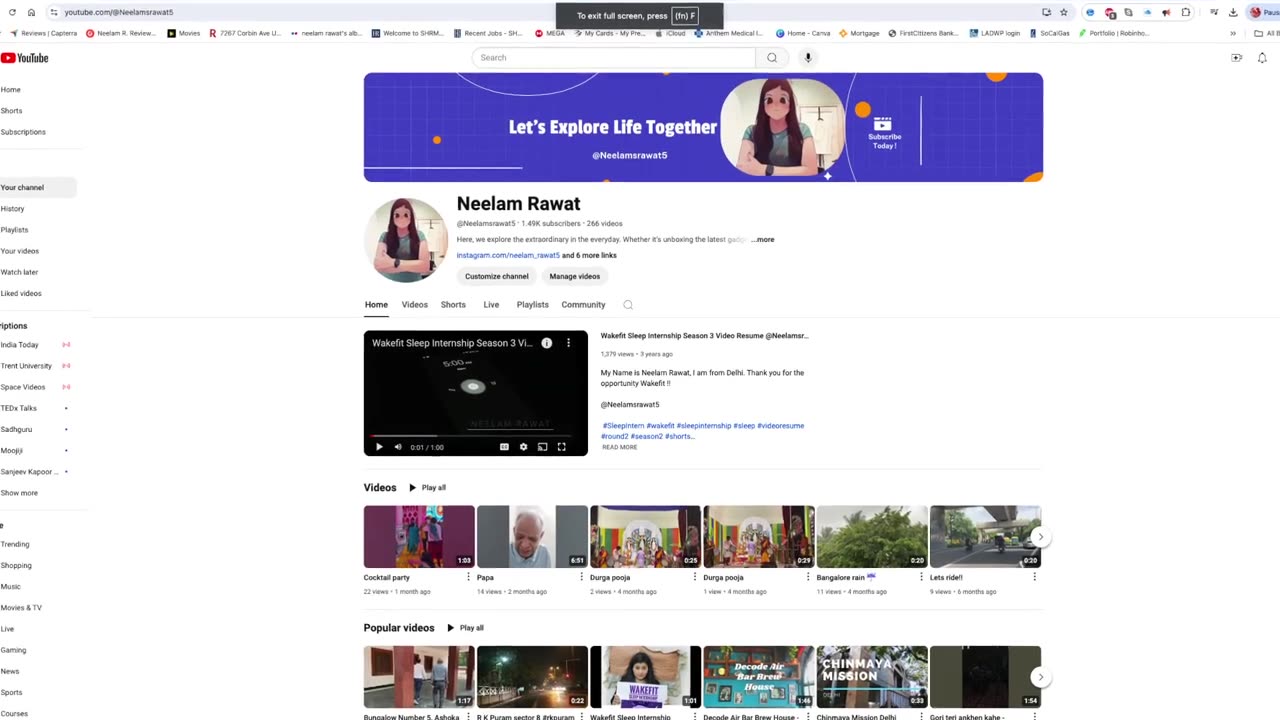
Task: Click the YouTube logo
Action: pos(25,58)
